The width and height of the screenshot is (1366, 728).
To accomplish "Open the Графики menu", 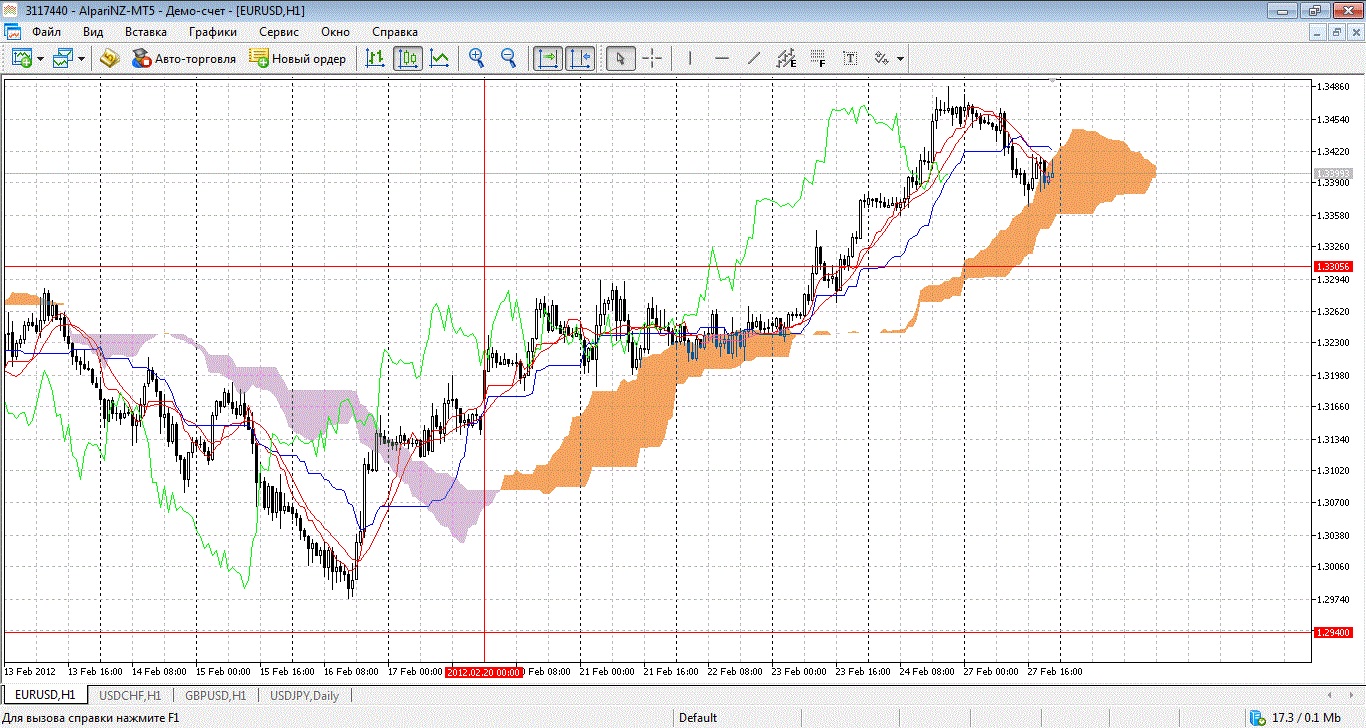I will (212, 32).
